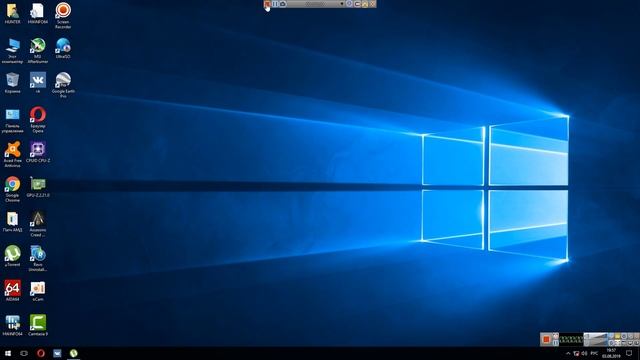Open the dropdown arrow on the recorder toolbar
The width and height of the screenshot is (640, 360).
click(x=342, y=4)
